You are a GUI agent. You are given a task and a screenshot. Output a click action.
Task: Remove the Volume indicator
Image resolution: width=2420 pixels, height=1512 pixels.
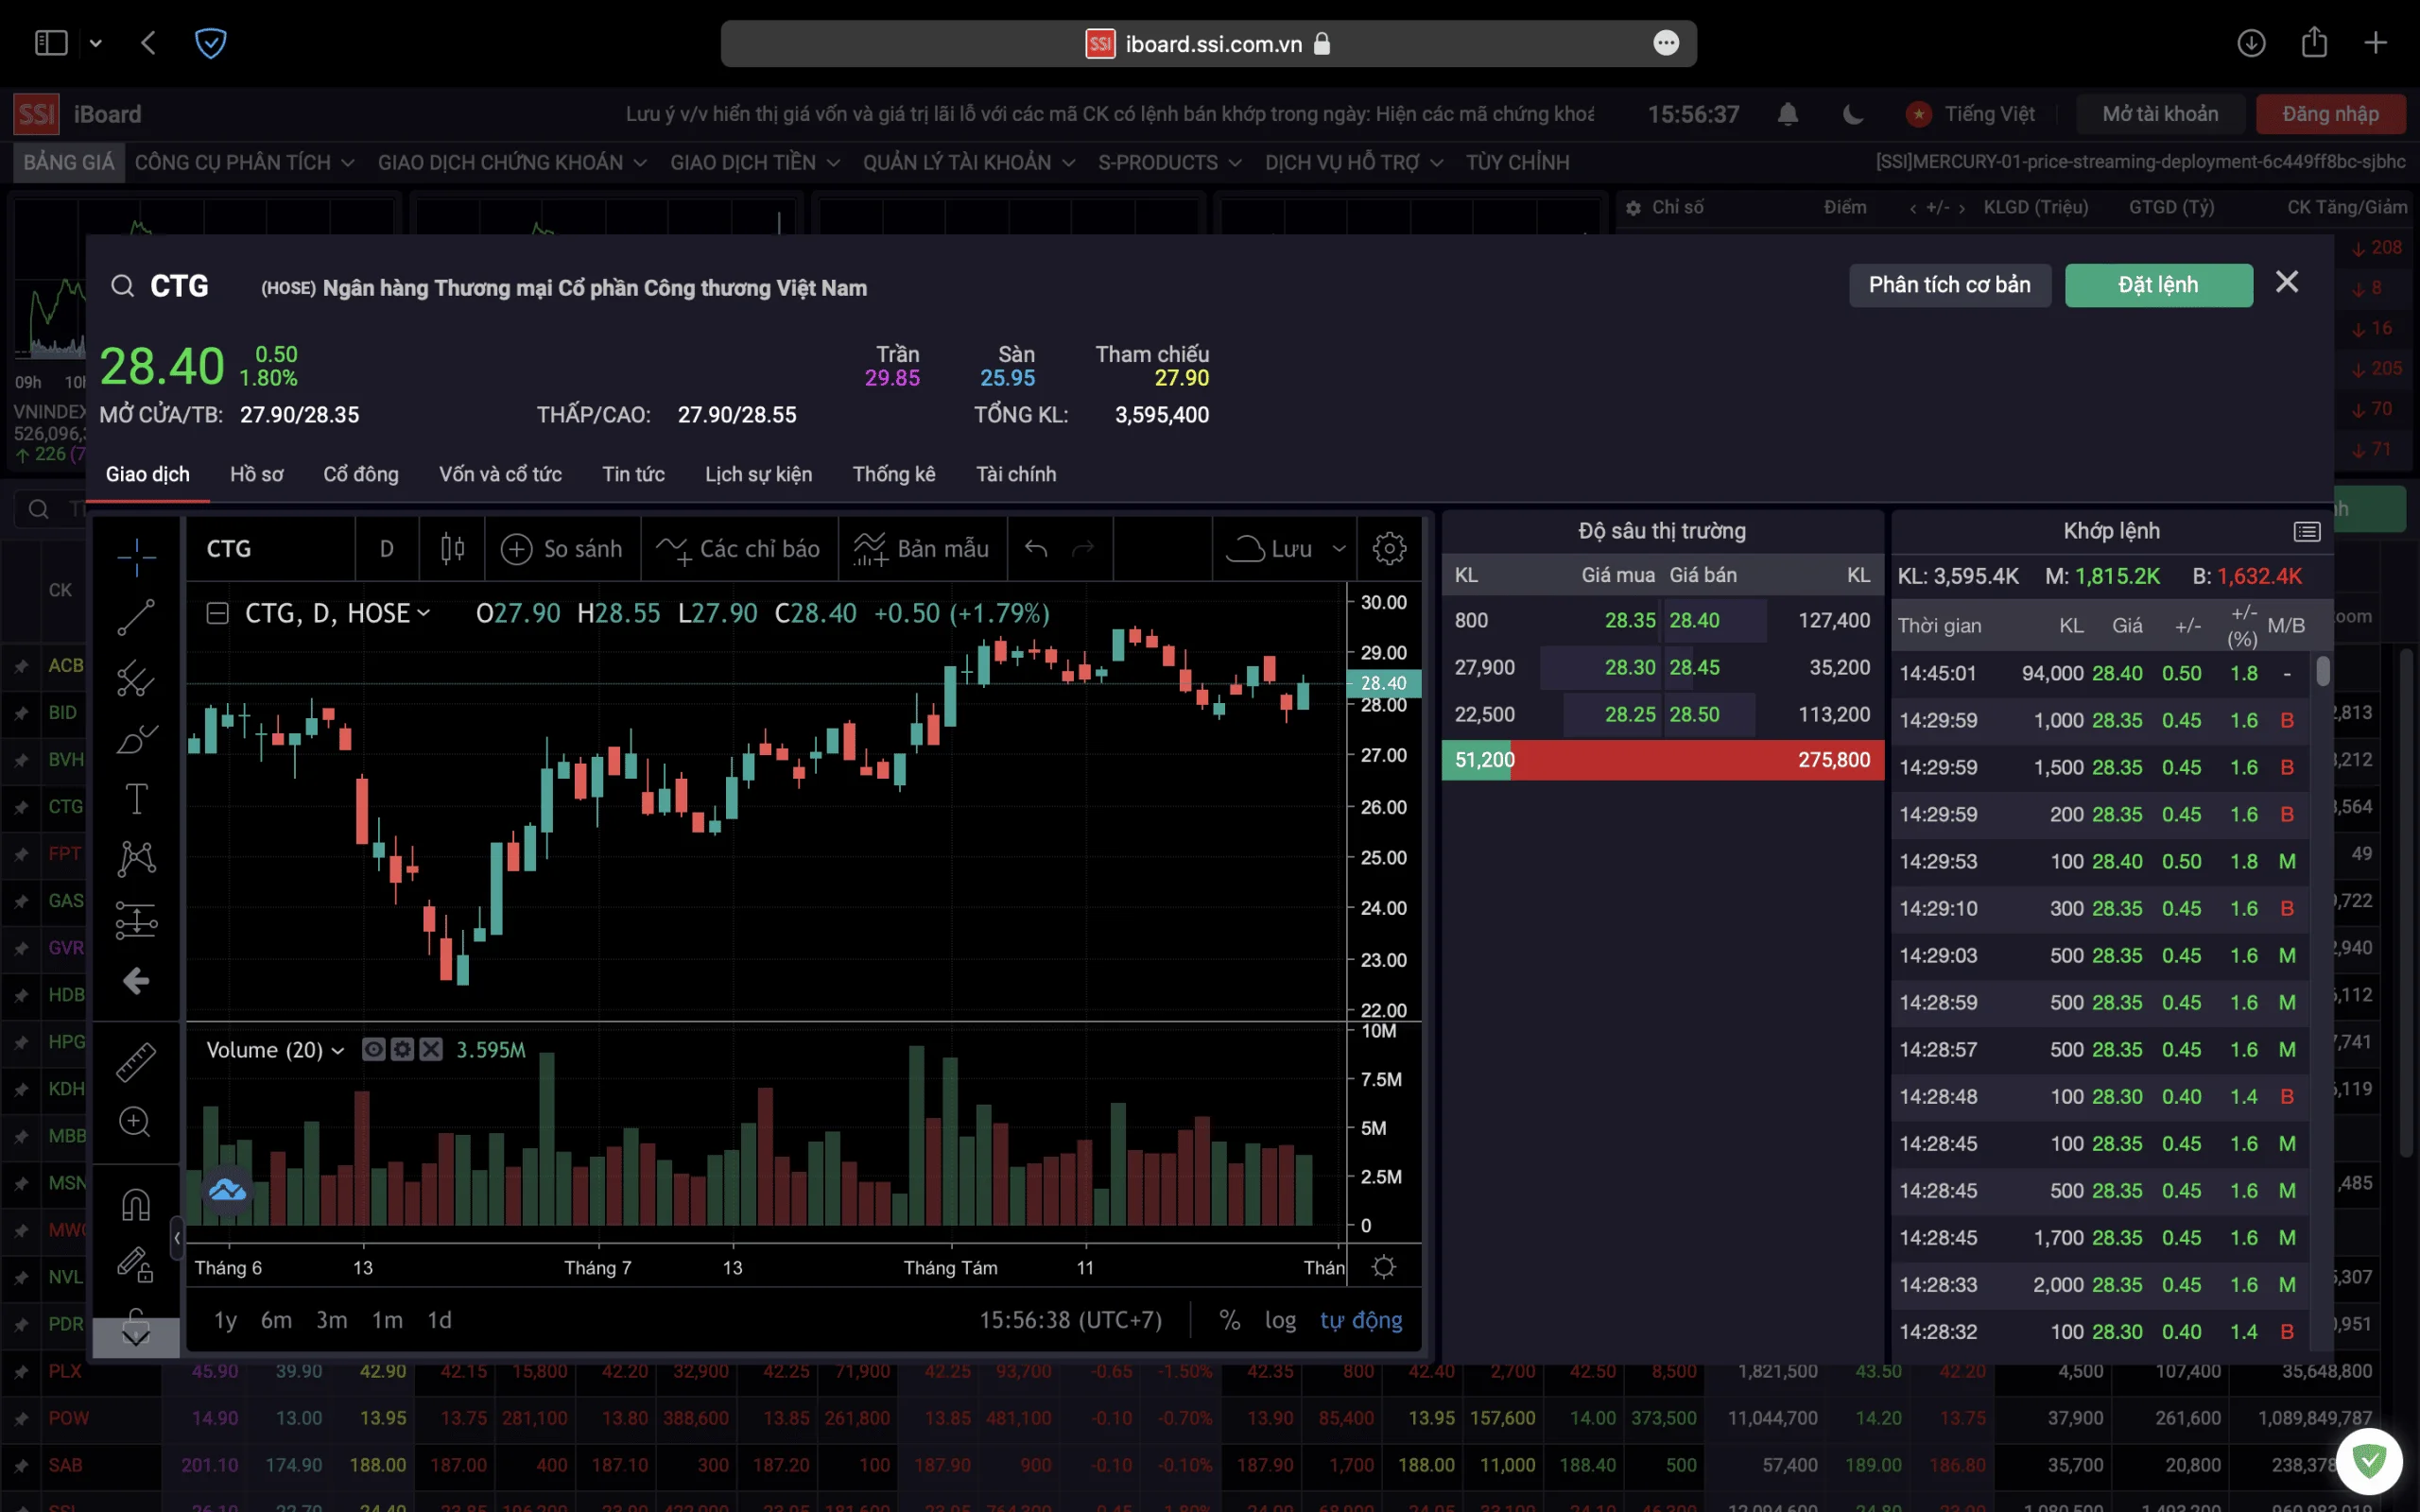point(431,1049)
